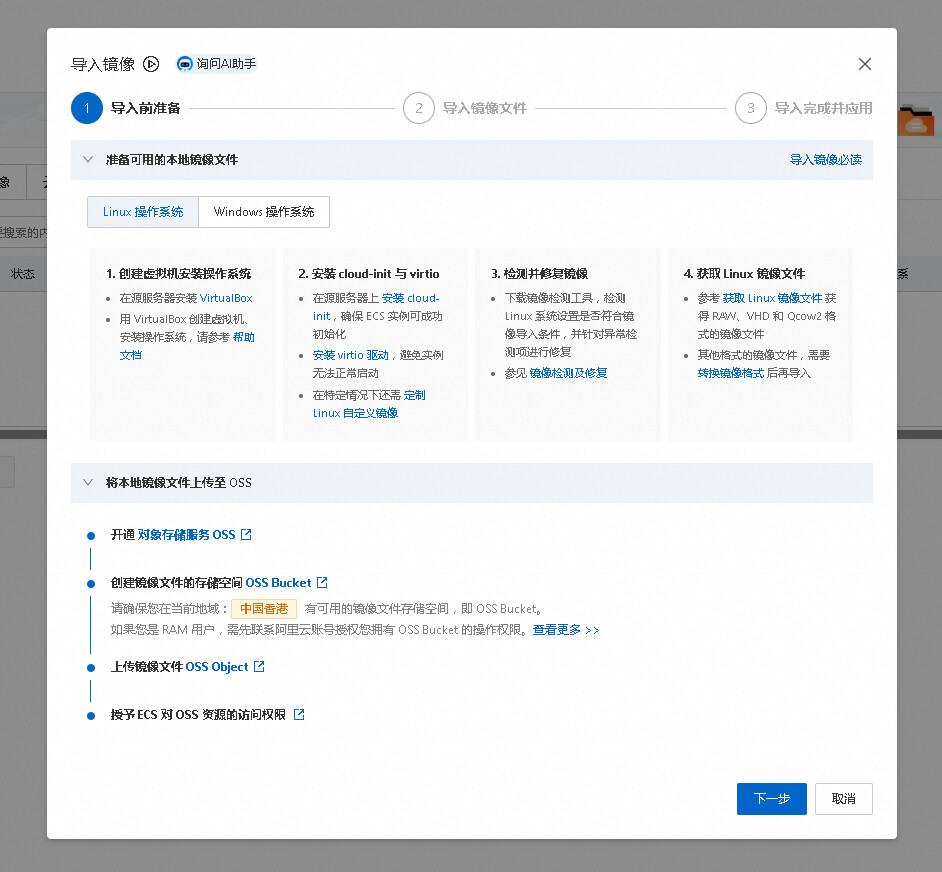Select step 1 circle 导入前准备

87,108
